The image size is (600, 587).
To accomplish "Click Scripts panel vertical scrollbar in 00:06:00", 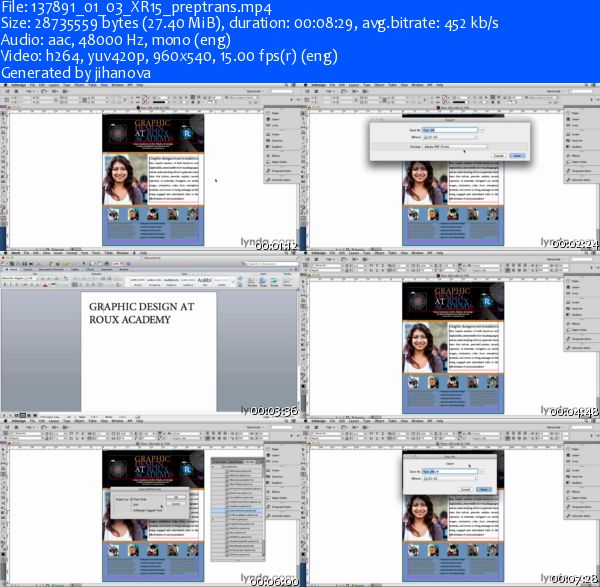I will 263,511.
